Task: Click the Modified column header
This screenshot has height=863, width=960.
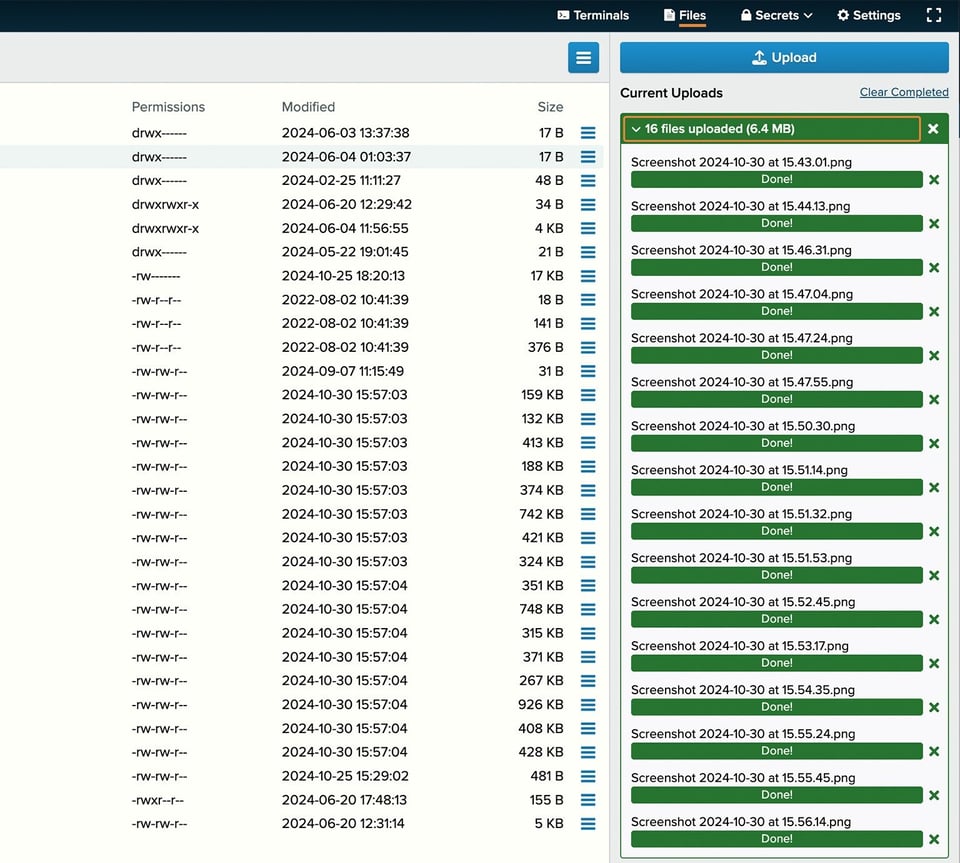Action: (308, 107)
